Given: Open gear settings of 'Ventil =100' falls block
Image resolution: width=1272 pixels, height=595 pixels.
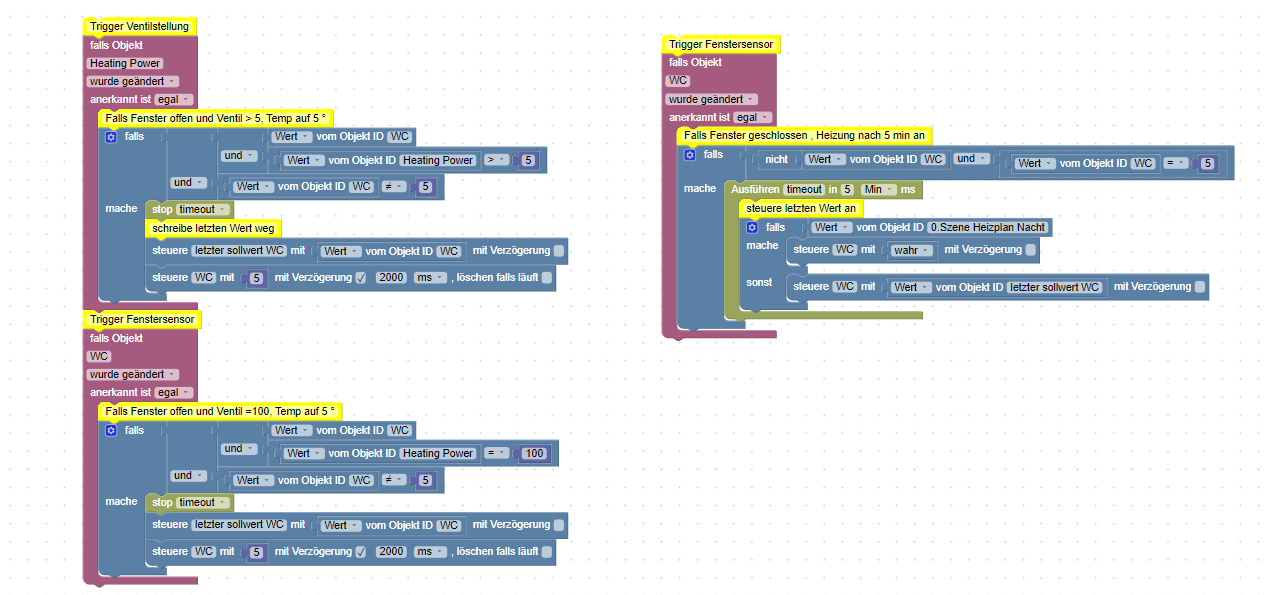Looking at the screenshot, I should 111,430.
